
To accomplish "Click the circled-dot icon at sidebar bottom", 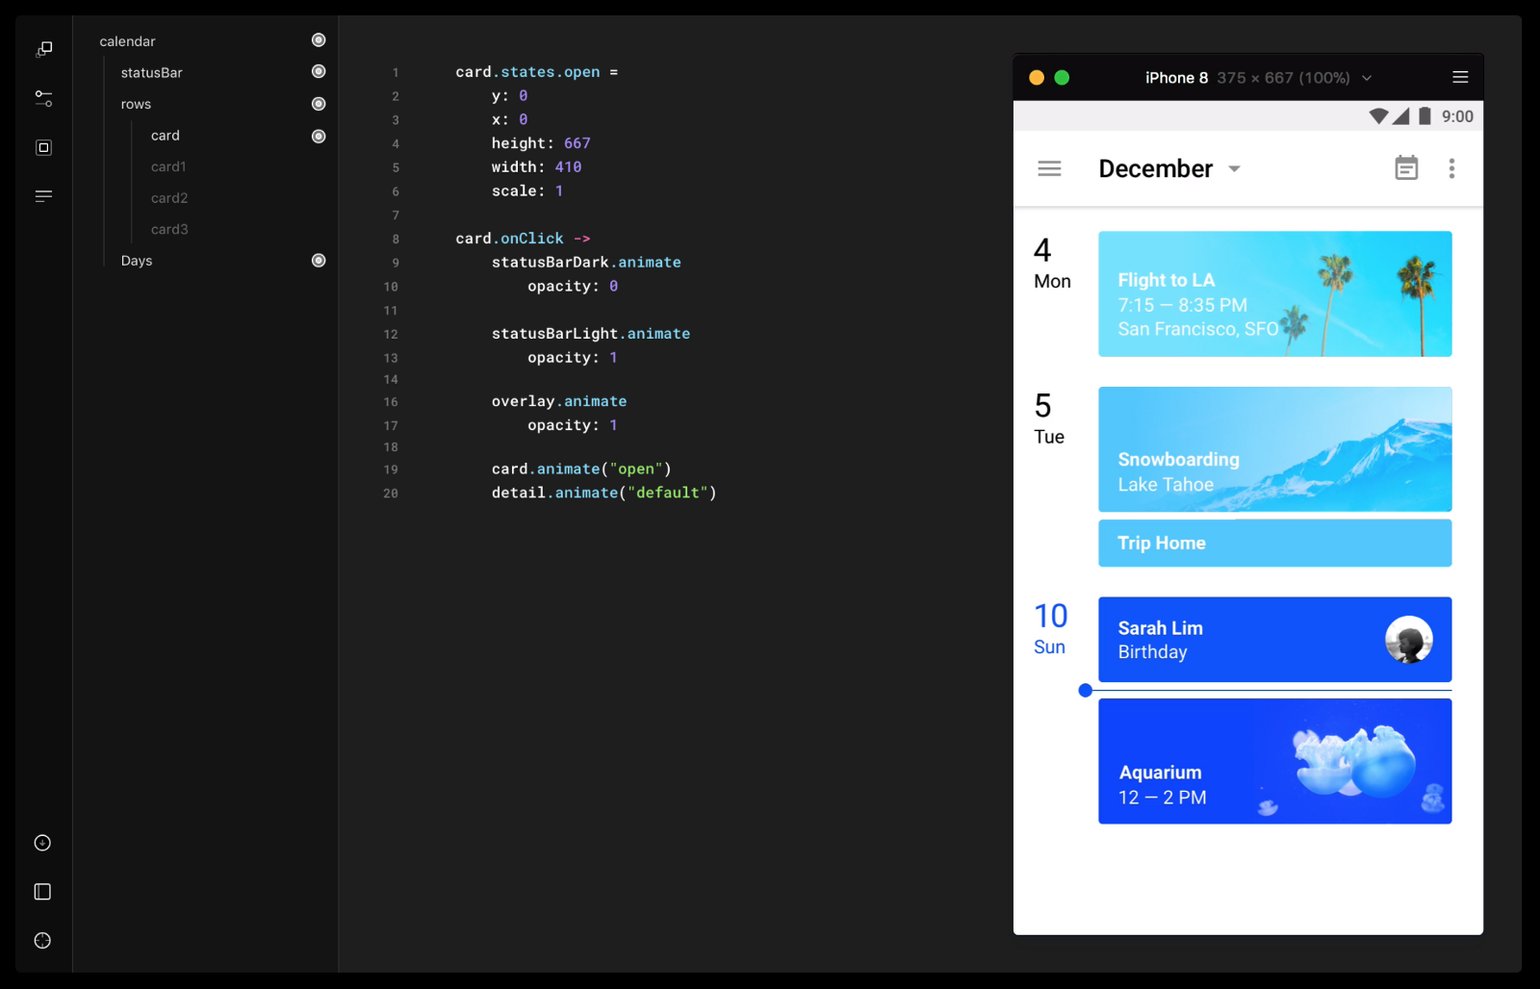I will tap(41, 842).
